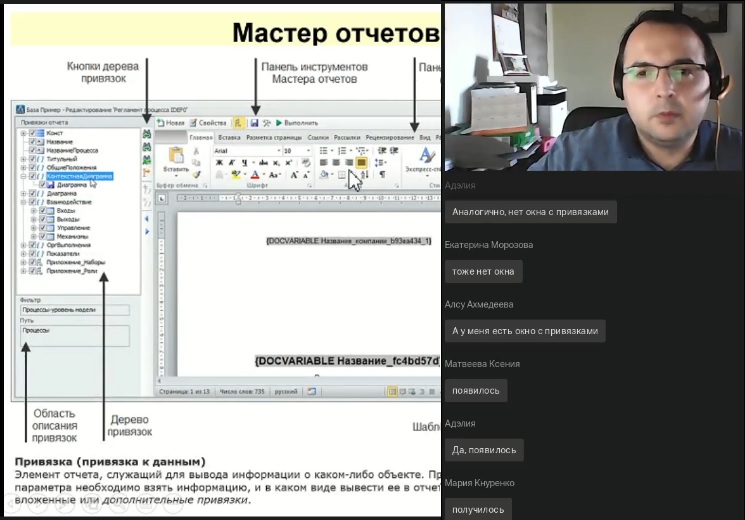
Task: Open the tools settings icon next to Save
Action: (267, 123)
